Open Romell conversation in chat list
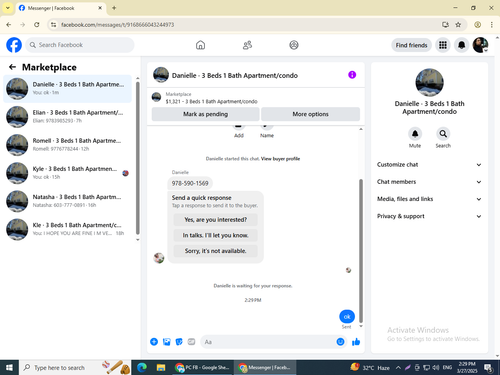Image resolution: width=500 pixels, height=375 pixels. [x=68, y=145]
